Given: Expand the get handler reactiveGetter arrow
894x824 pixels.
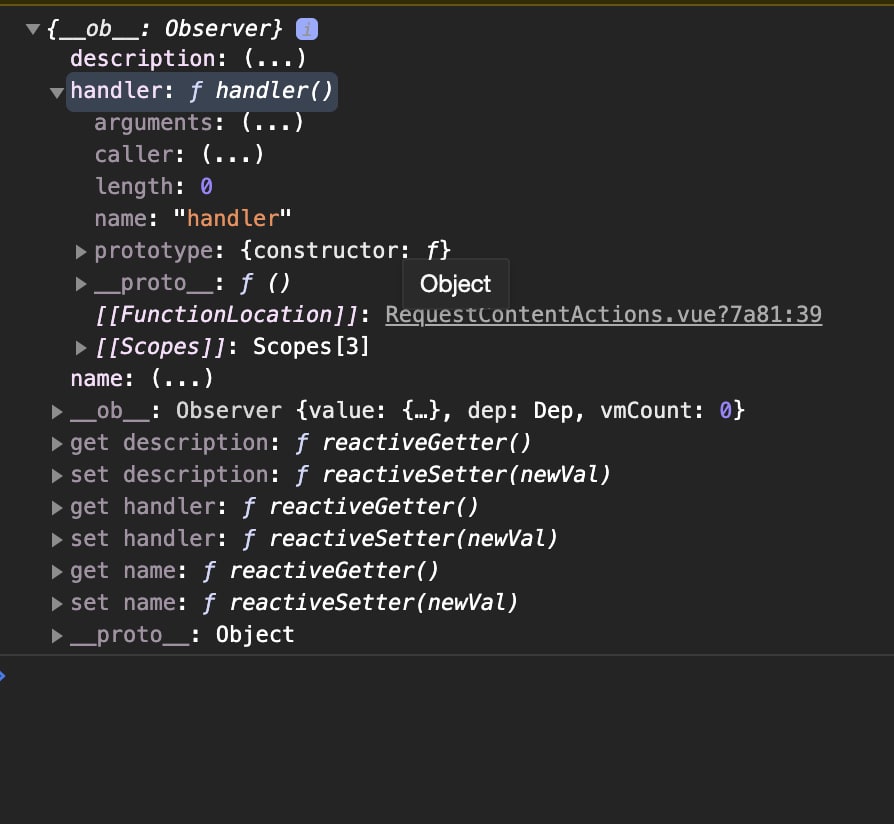Looking at the screenshot, I should coord(57,507).
